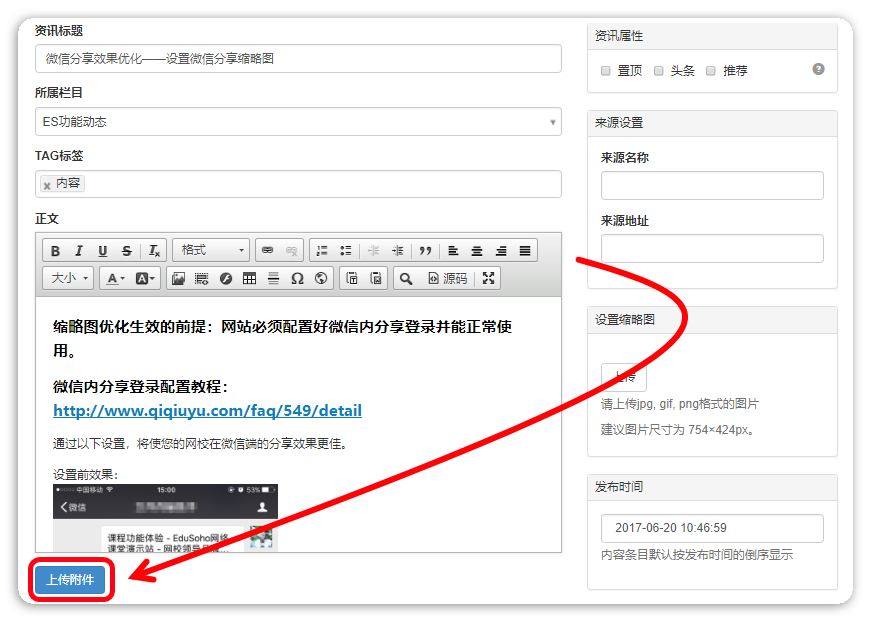871x622 pixels.
Task: Open the text color picker
Action: (115, 279)
